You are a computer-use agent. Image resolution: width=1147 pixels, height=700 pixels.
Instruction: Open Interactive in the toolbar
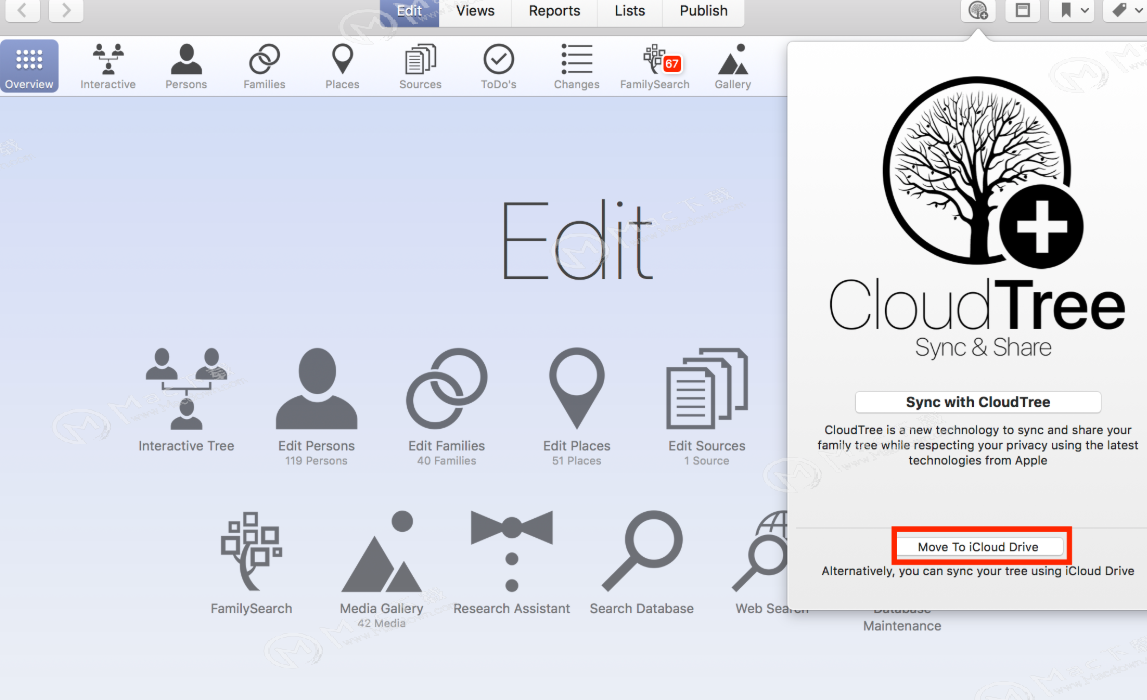tap(108, 66)
